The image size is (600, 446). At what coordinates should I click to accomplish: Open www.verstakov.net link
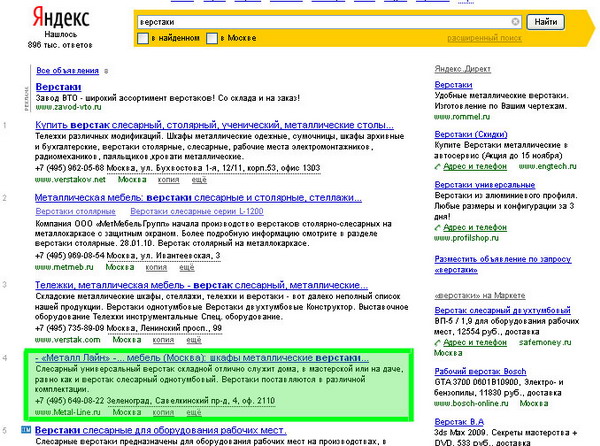pos(70,179)
